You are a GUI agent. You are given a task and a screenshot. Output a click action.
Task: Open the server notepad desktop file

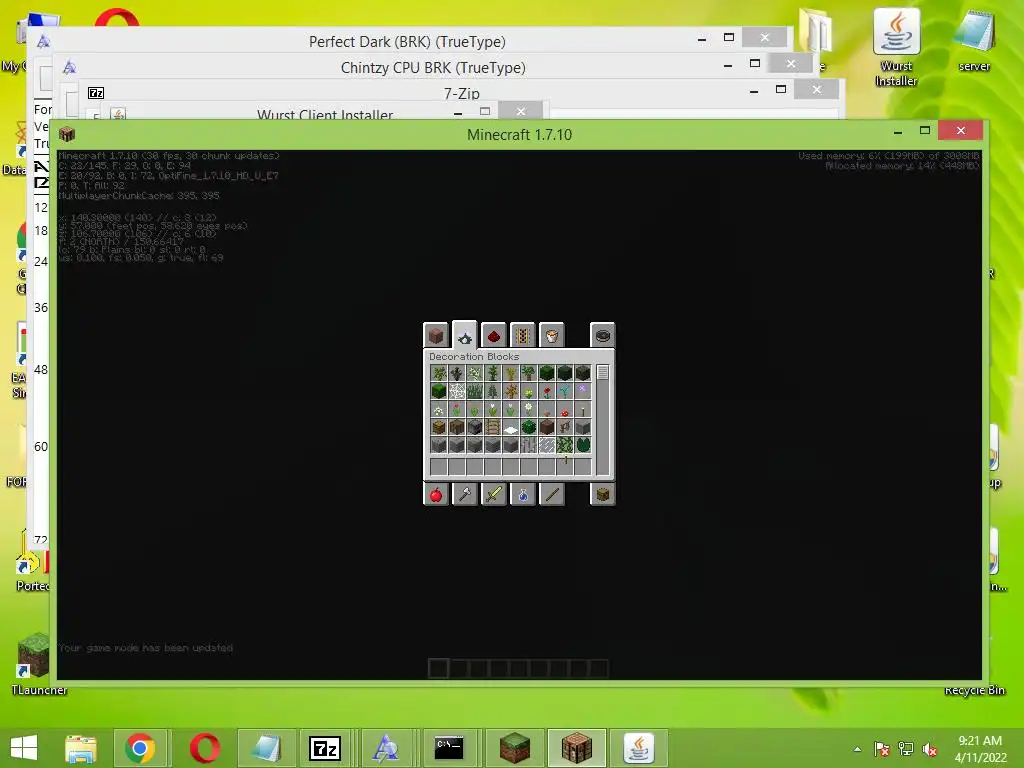tap(974, 40)
